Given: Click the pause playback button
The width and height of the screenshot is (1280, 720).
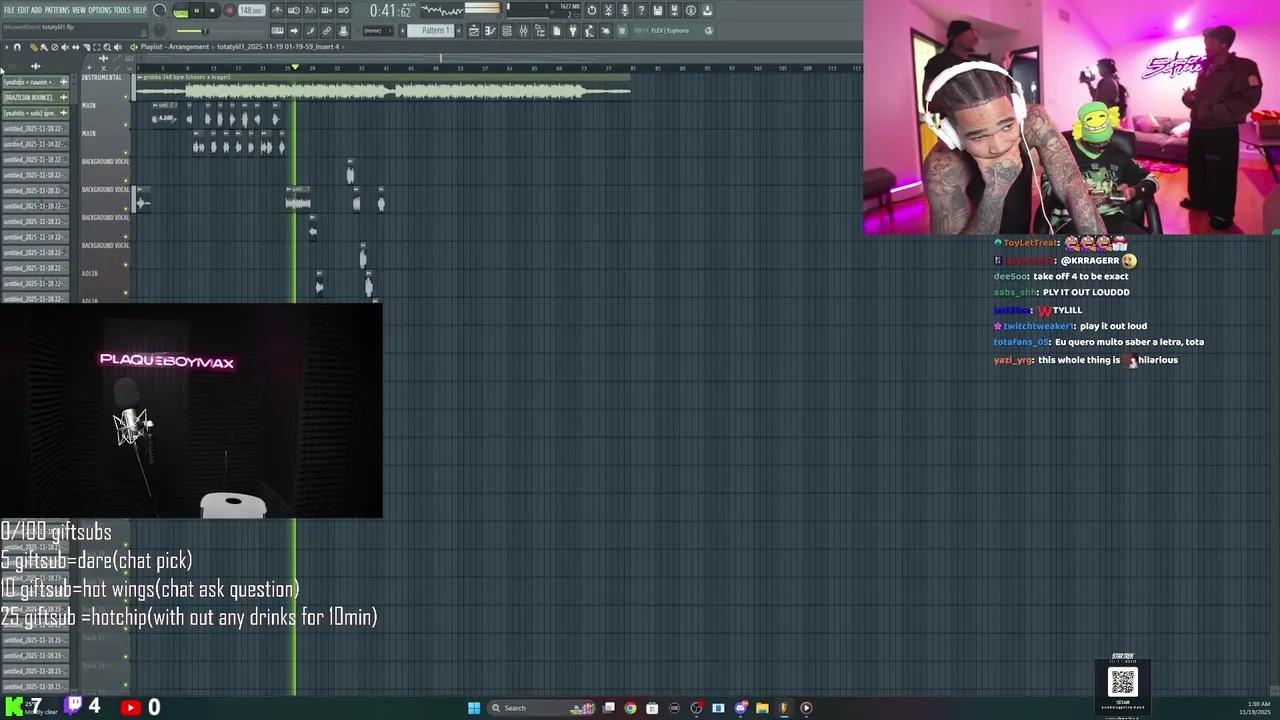Looking at the screenshot, I should click(x=197, y=10).
